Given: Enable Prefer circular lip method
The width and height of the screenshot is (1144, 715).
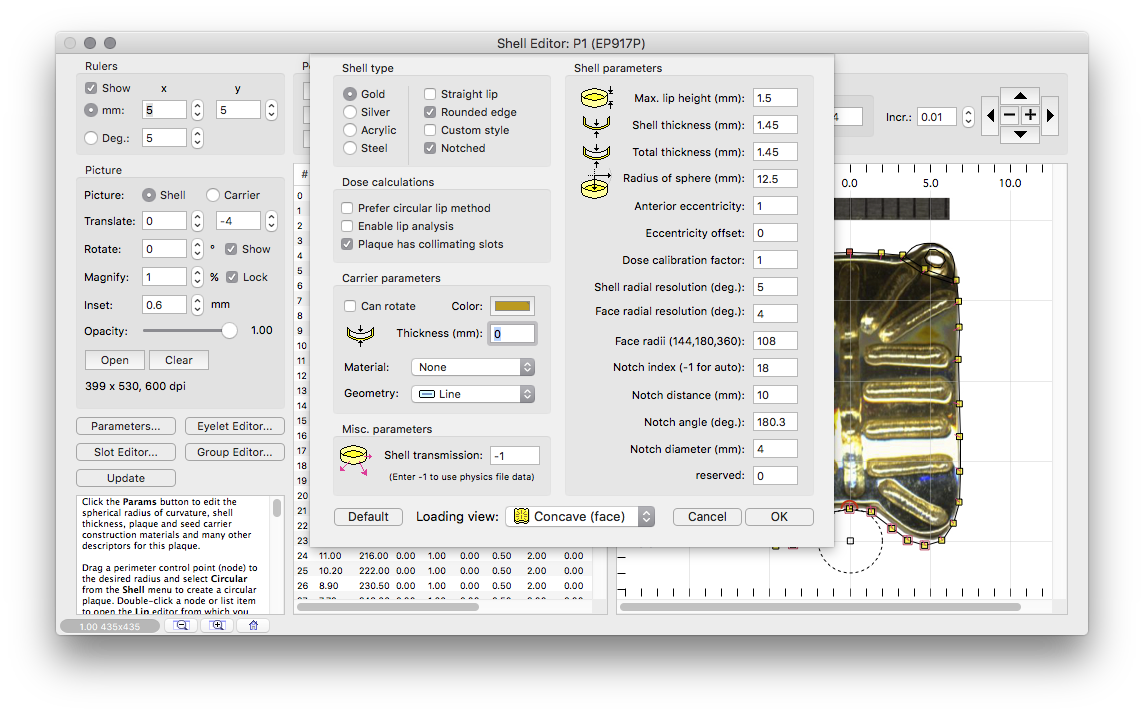Looking at the screenshot, I should pyautogui.click(x=347, y=208).
